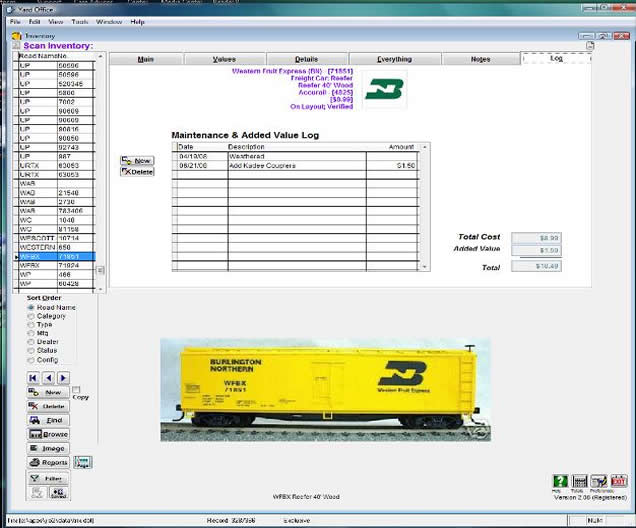Screen dimensions: 636x528
Task: Click the Road Name column header
Action: (x=37, y=56)
